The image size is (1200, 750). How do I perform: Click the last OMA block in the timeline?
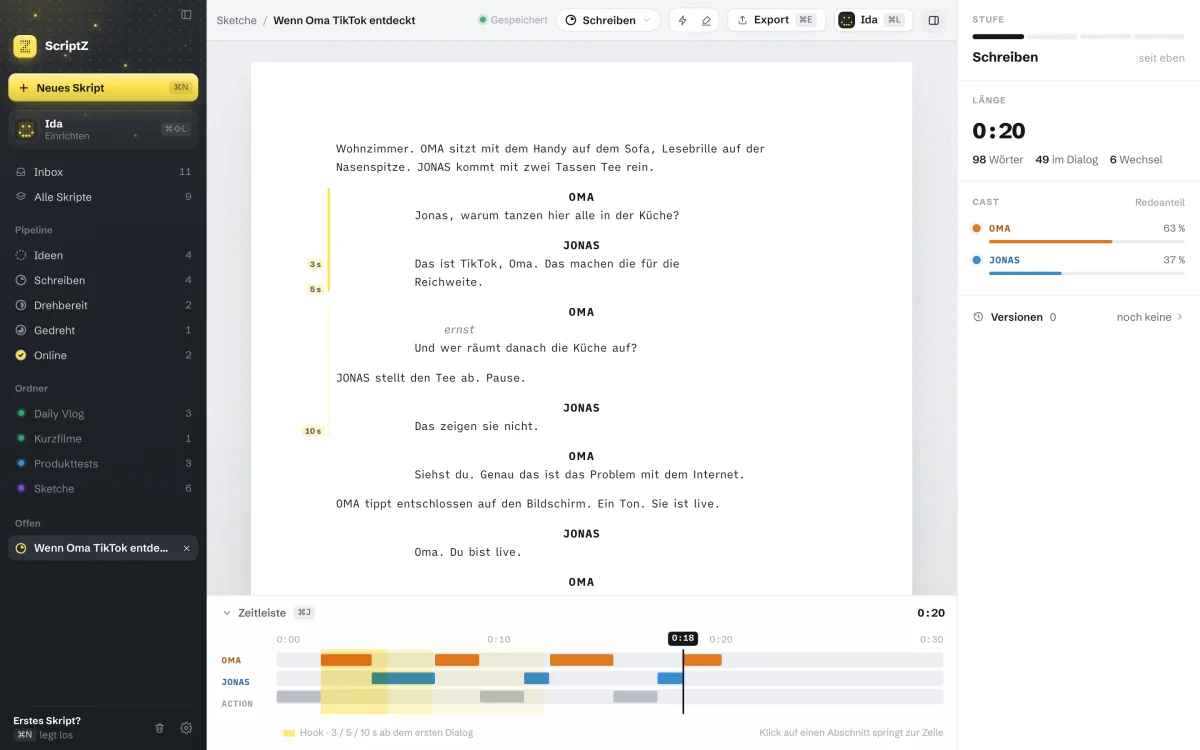(702, 660)
